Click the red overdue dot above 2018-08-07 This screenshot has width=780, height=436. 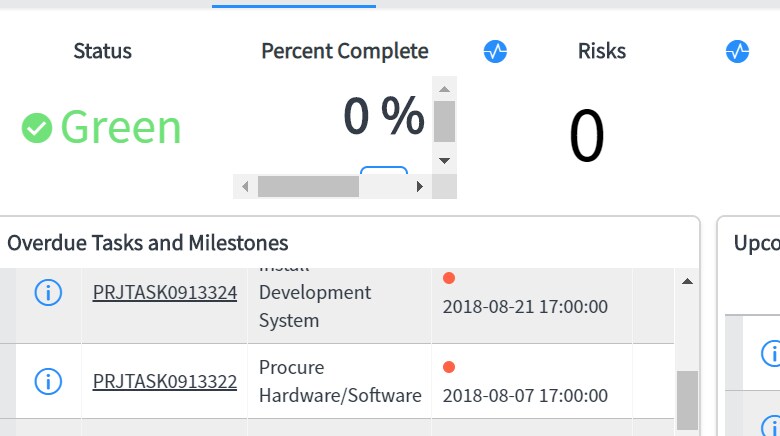(x=449, y=367)
